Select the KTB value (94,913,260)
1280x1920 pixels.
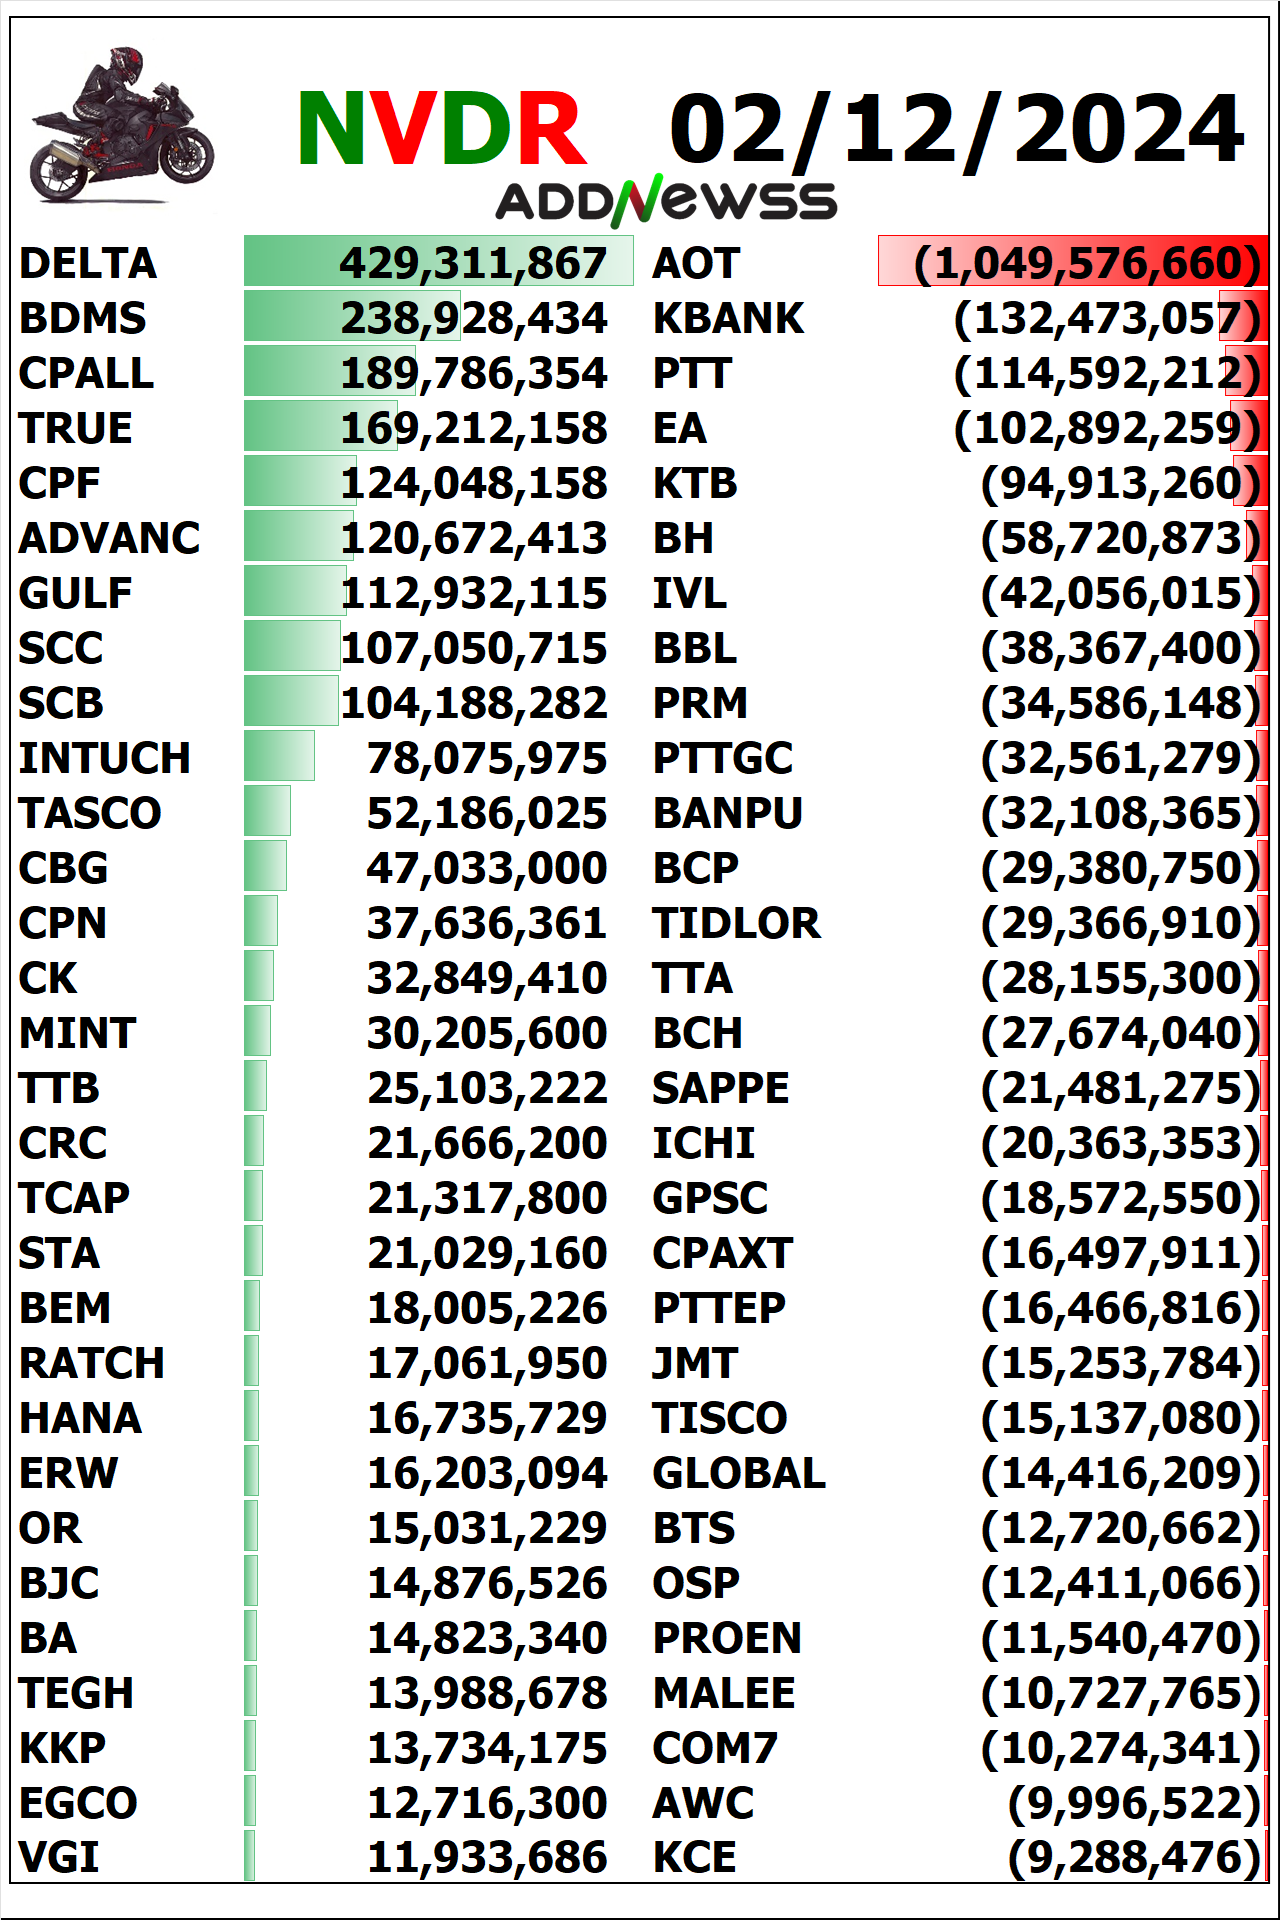click(1121, 483)
